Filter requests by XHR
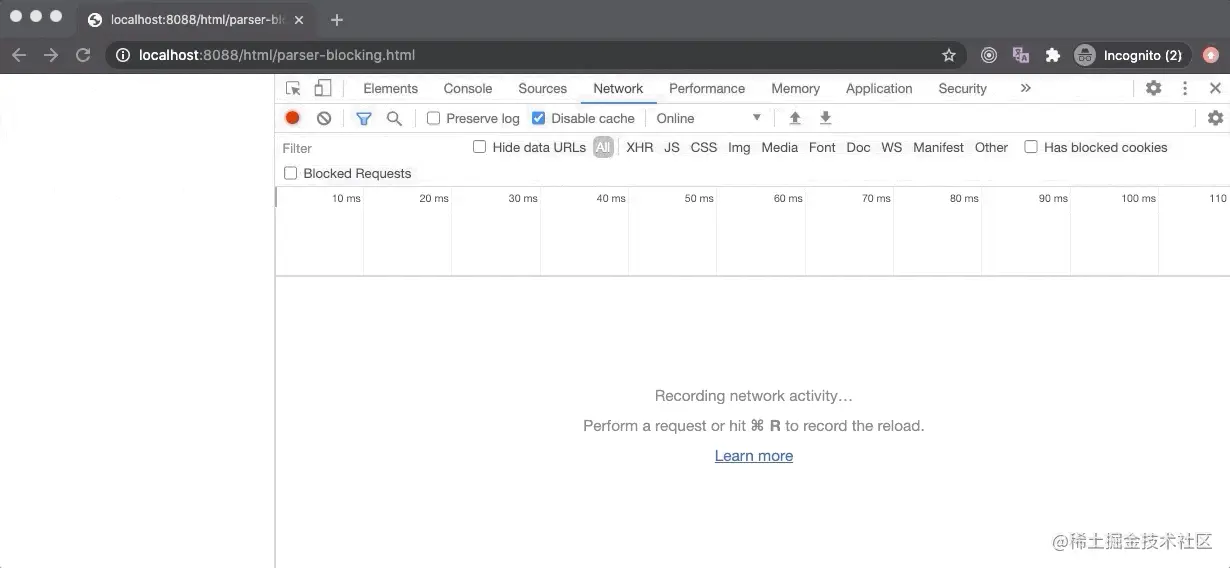 pos(640,147)
